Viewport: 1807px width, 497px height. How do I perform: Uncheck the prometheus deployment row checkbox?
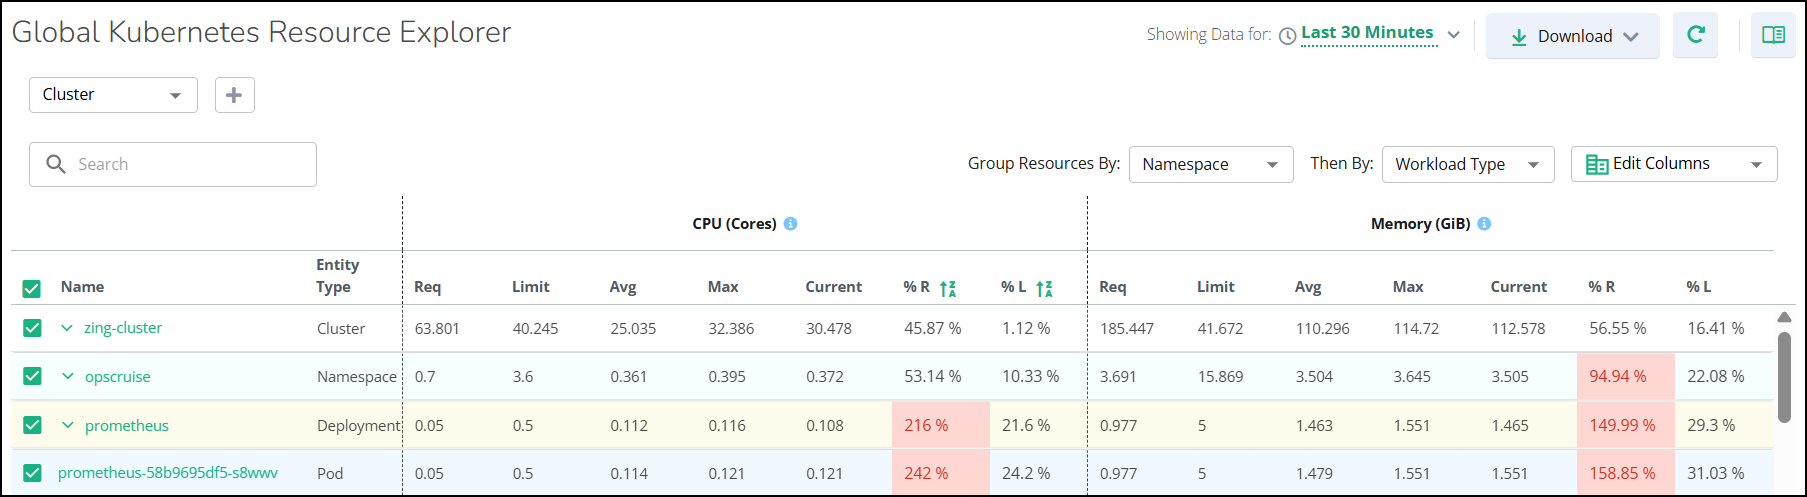(x=32, y=425)
